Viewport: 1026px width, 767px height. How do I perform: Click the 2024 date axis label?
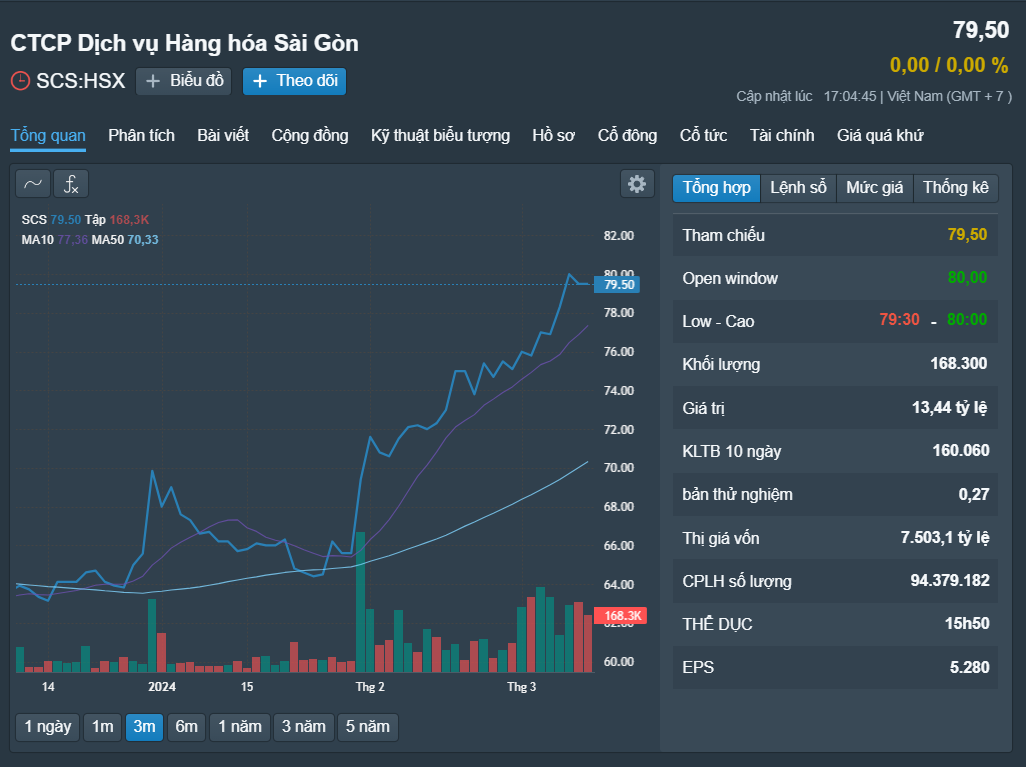tap(162, 687)
